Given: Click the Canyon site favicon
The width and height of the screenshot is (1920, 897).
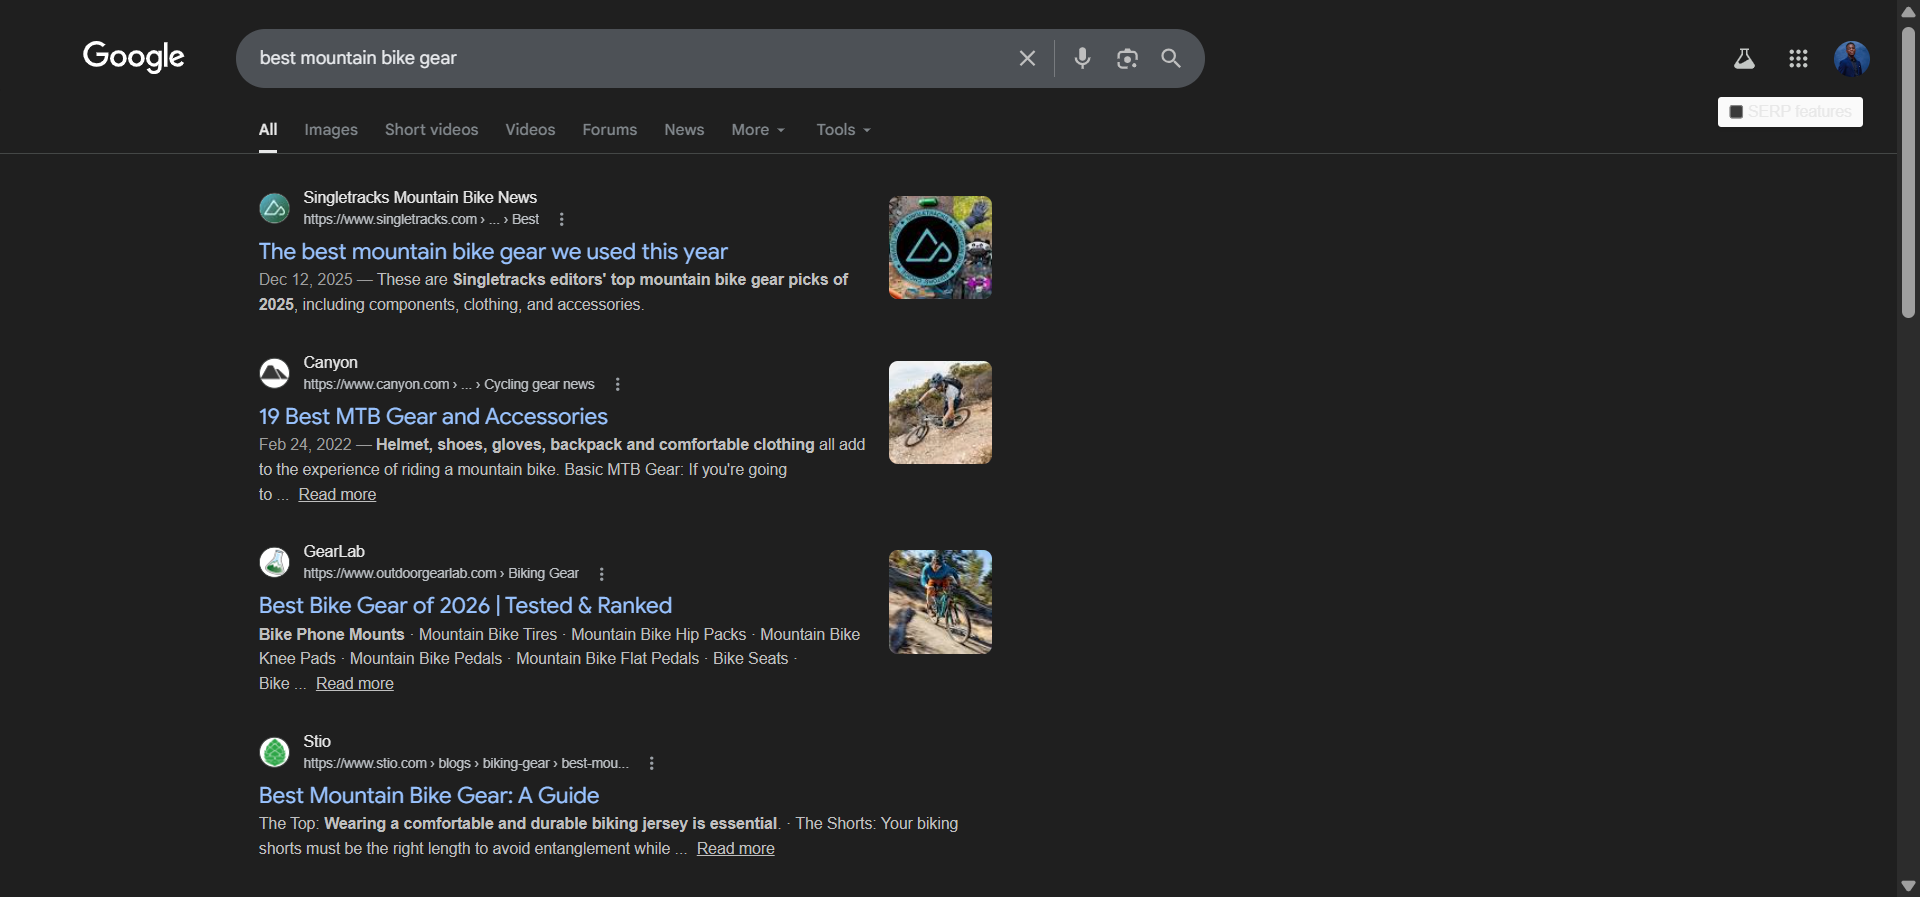Looking at the screenshot, I should tap(274, 373).
